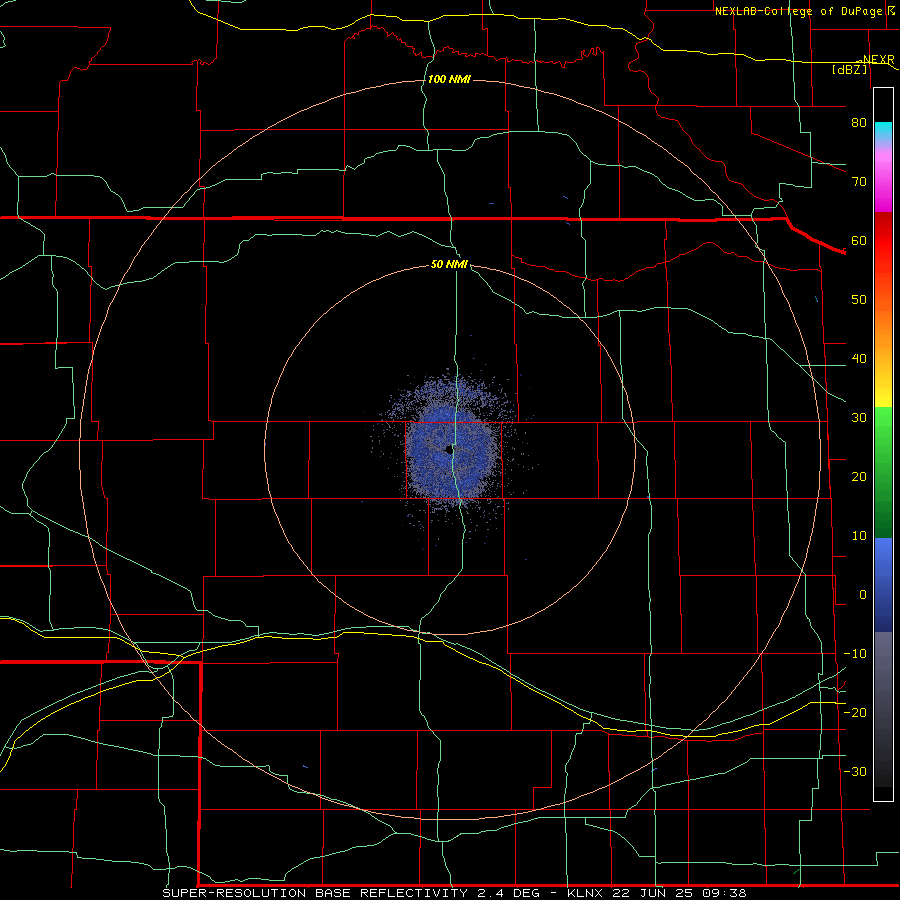The image size is (900, 900).
Task: Click the 70 dBZ scale value
Action: click(x=859, y=182)
